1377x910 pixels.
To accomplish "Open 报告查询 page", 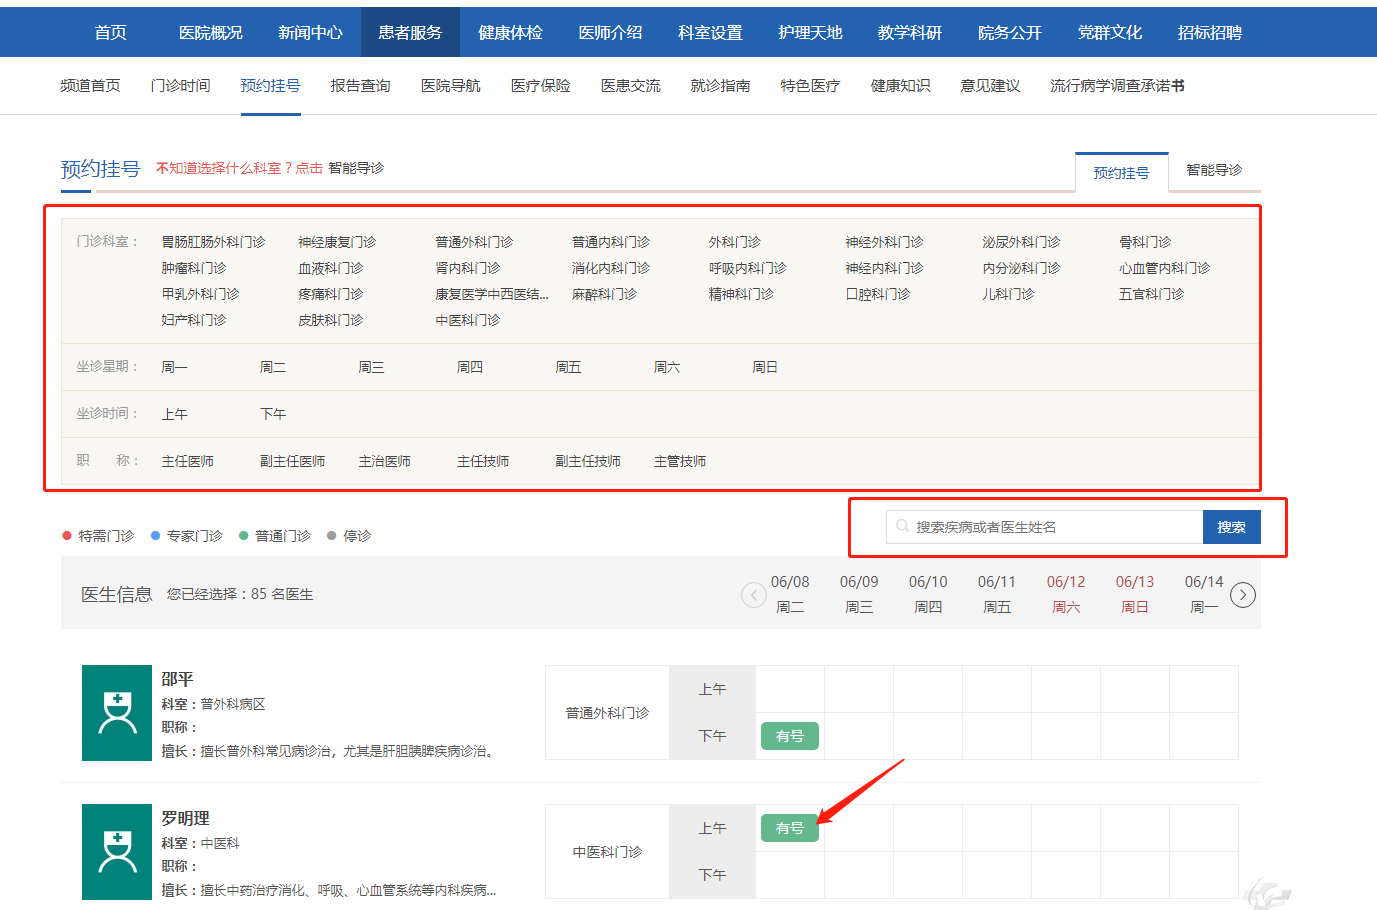I will [x=360, y=86].
